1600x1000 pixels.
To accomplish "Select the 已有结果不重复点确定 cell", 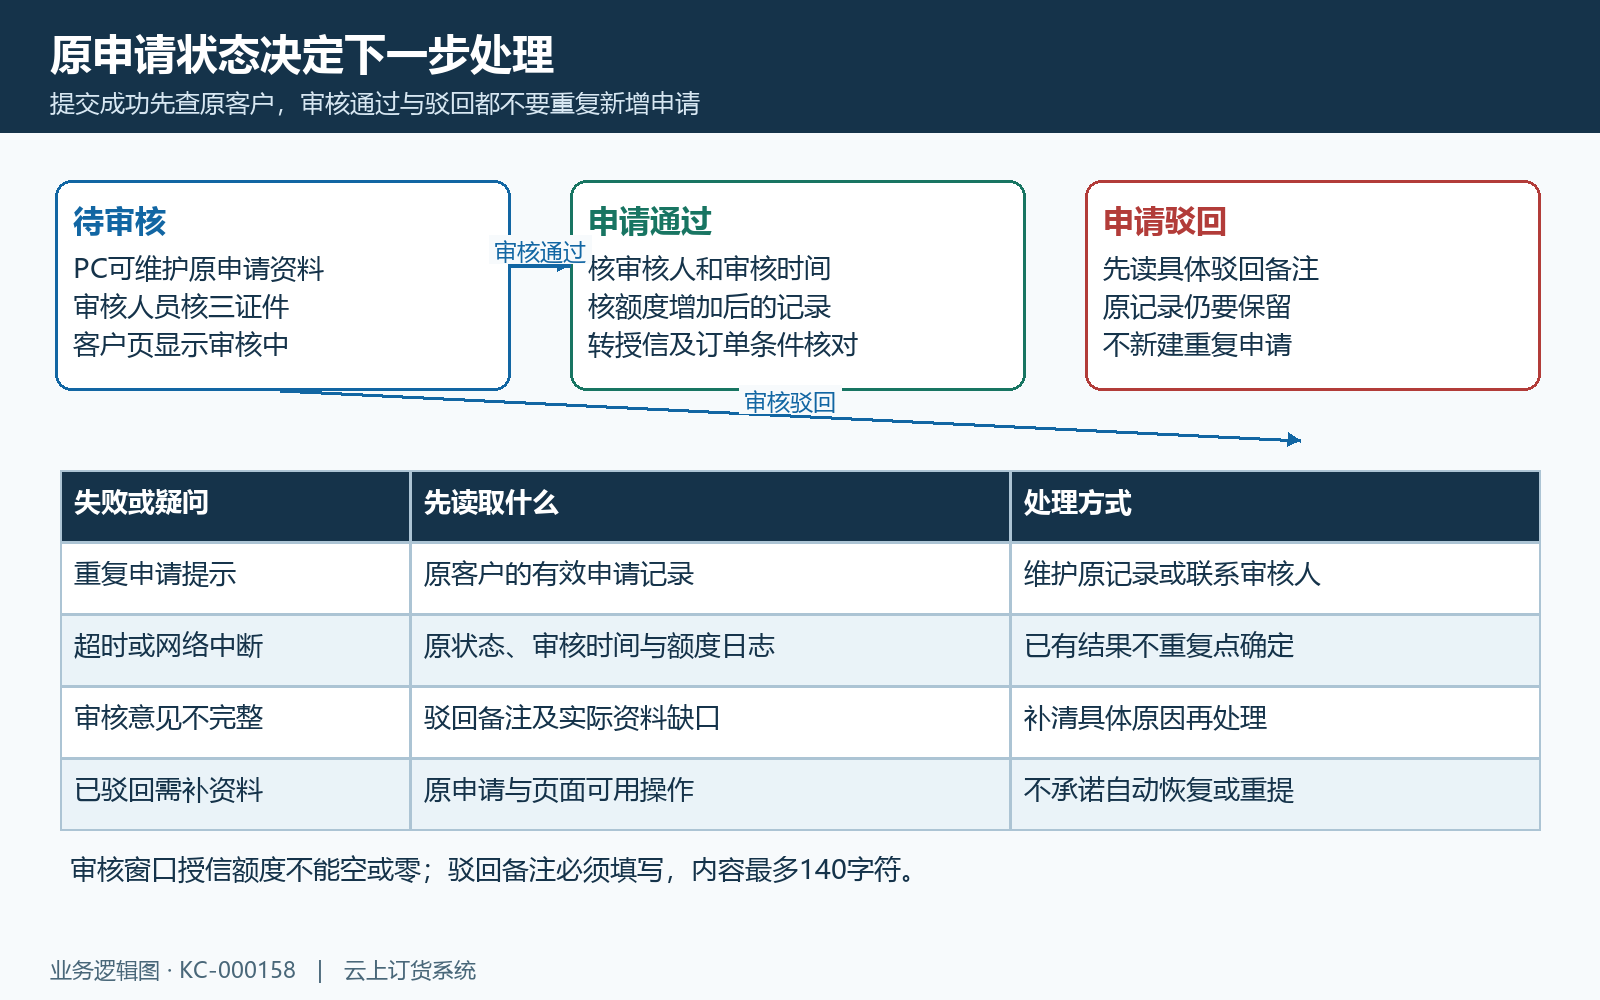I will pyautogui.click(x=1275, y=650).
